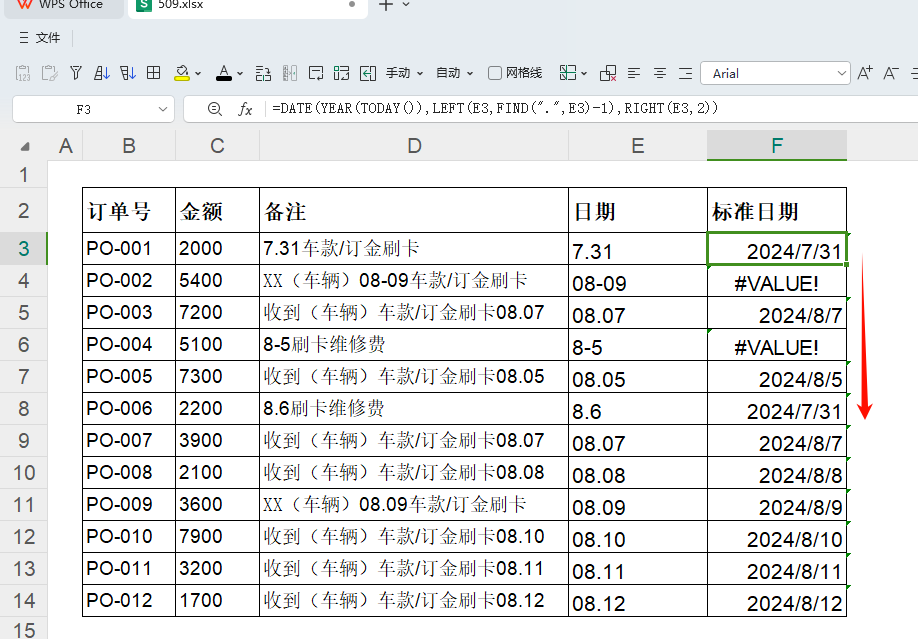Click the paste-values icon in toolbar
Viewport: 918px width, 639px height.
(23, 73)
